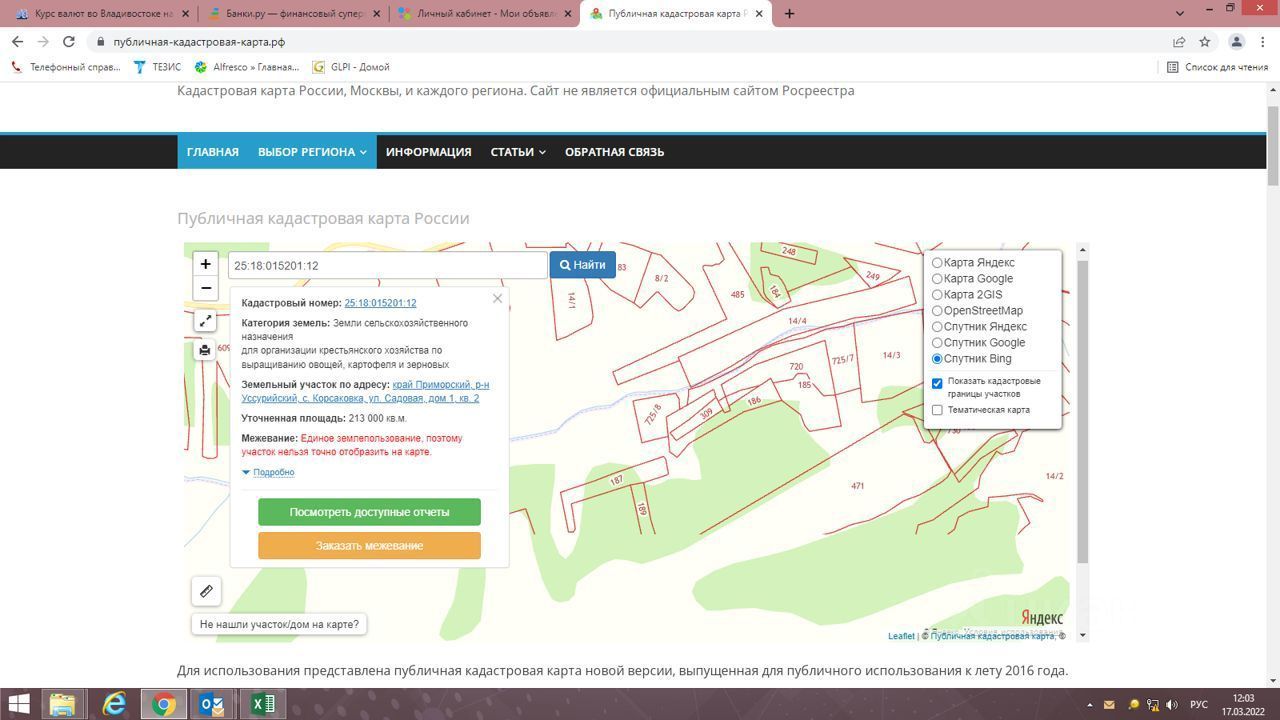Open cadastral number 25:18:015201:12 link
Viewport: 1280px width, 720px height.
pyautogui.click(x=380, y=303)
